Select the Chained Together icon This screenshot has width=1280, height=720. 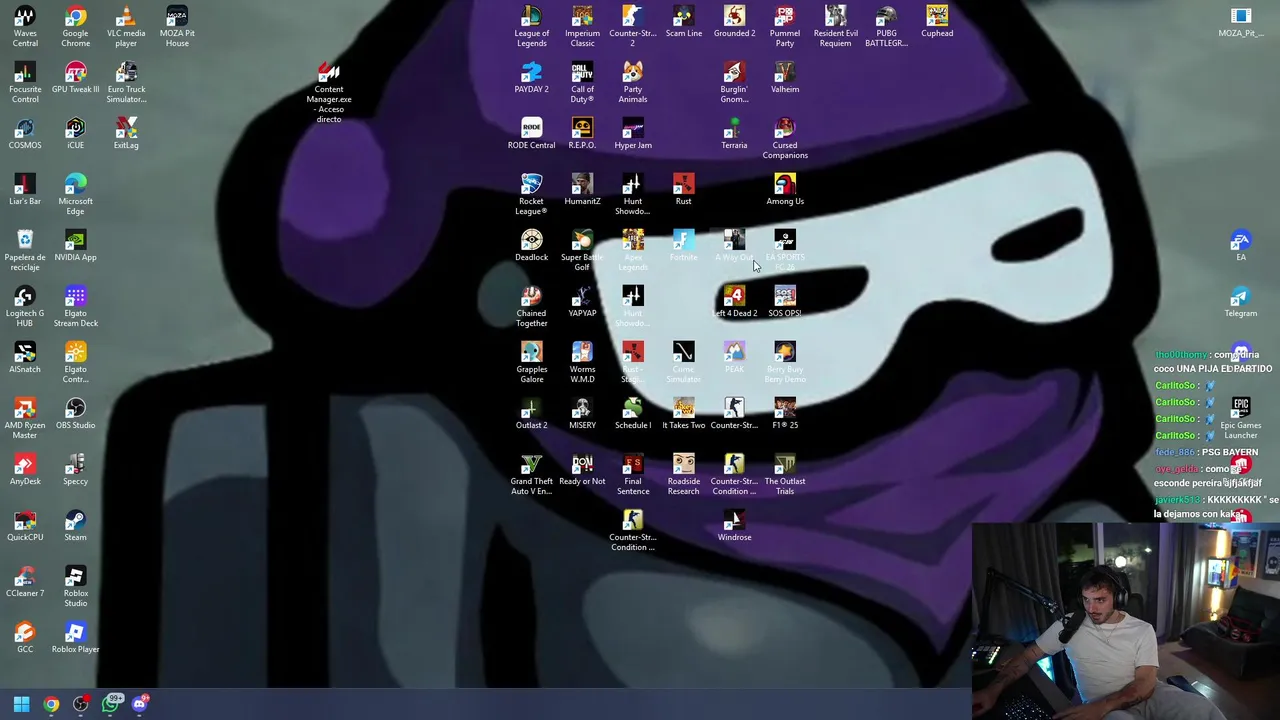point(531,306)
